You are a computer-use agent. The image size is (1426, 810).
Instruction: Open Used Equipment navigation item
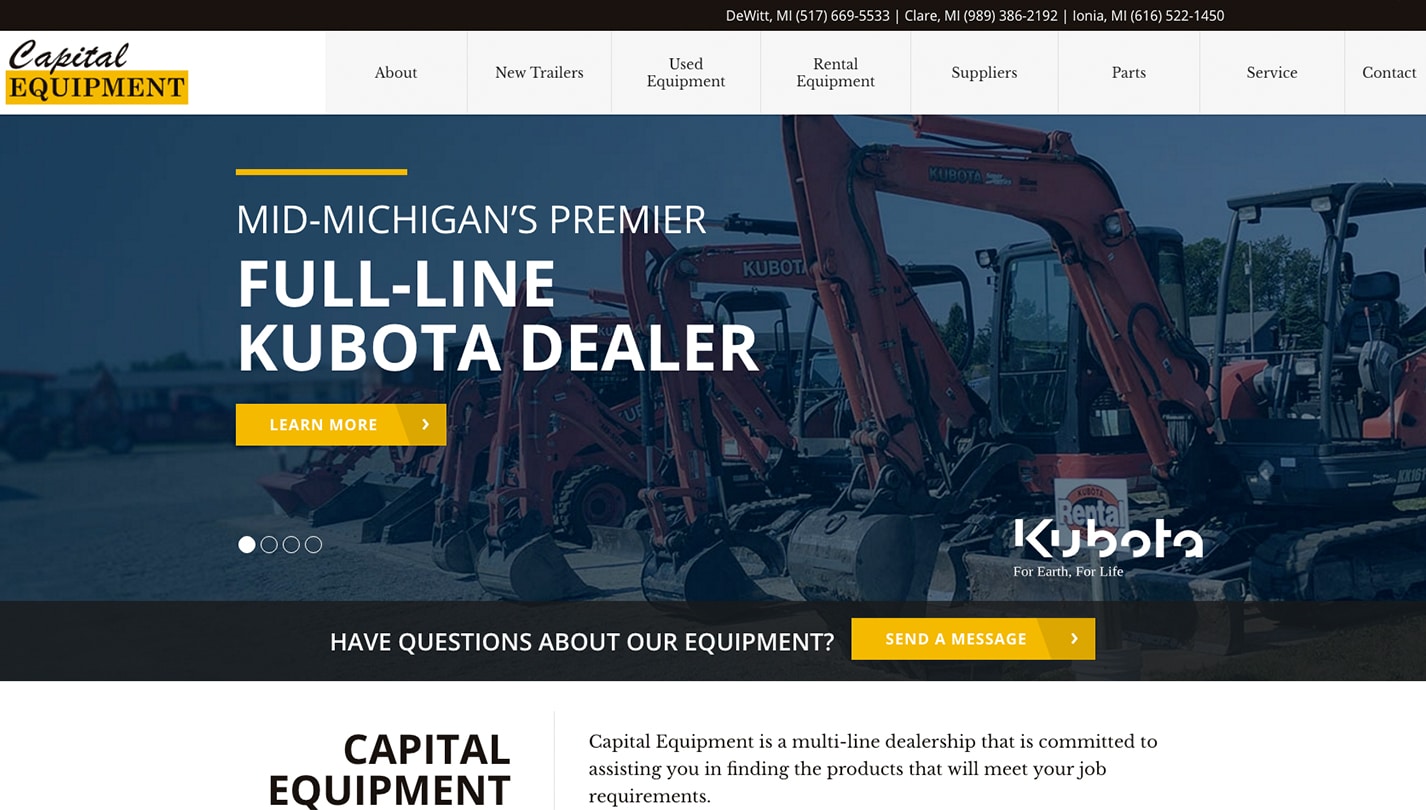coord(686,73)
